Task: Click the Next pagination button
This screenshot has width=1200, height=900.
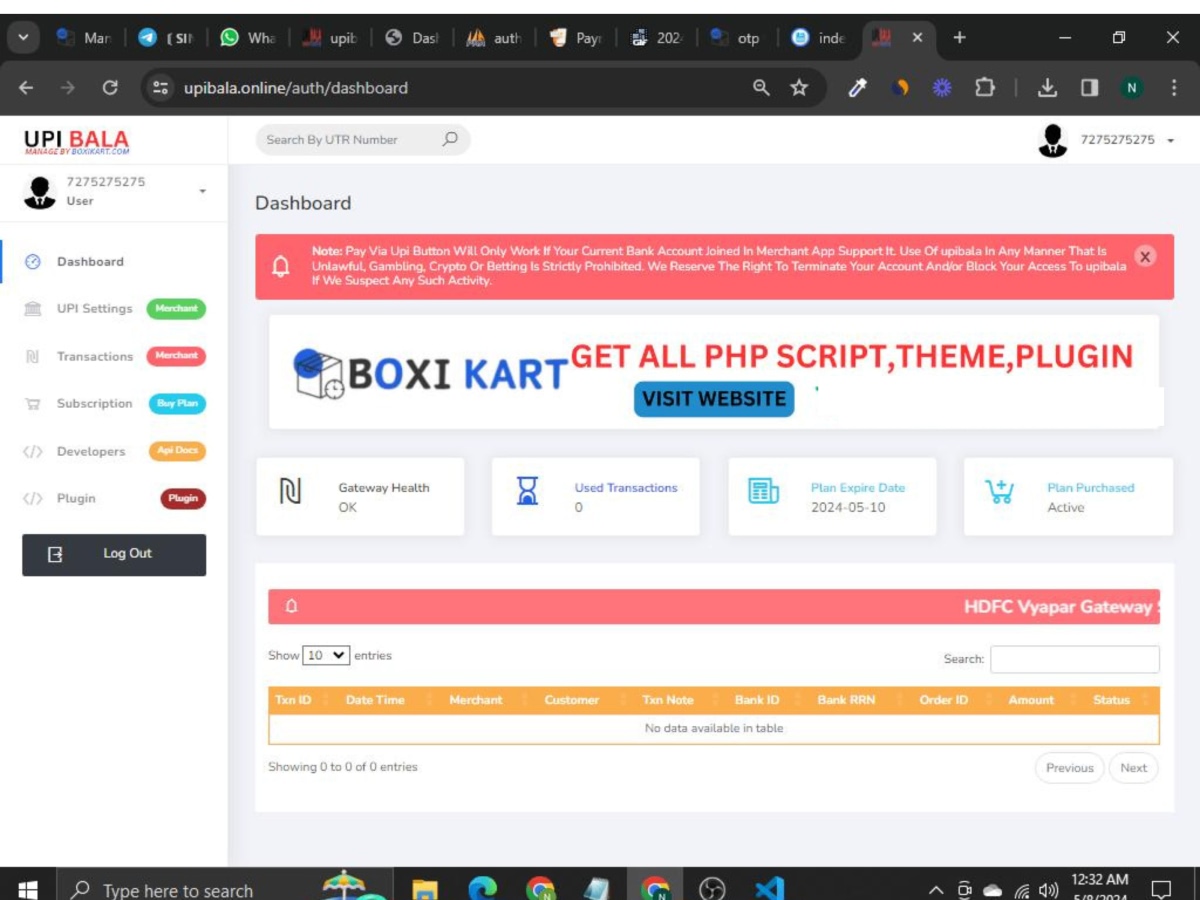Action: pyautogui.click(x=1133, y=768)
